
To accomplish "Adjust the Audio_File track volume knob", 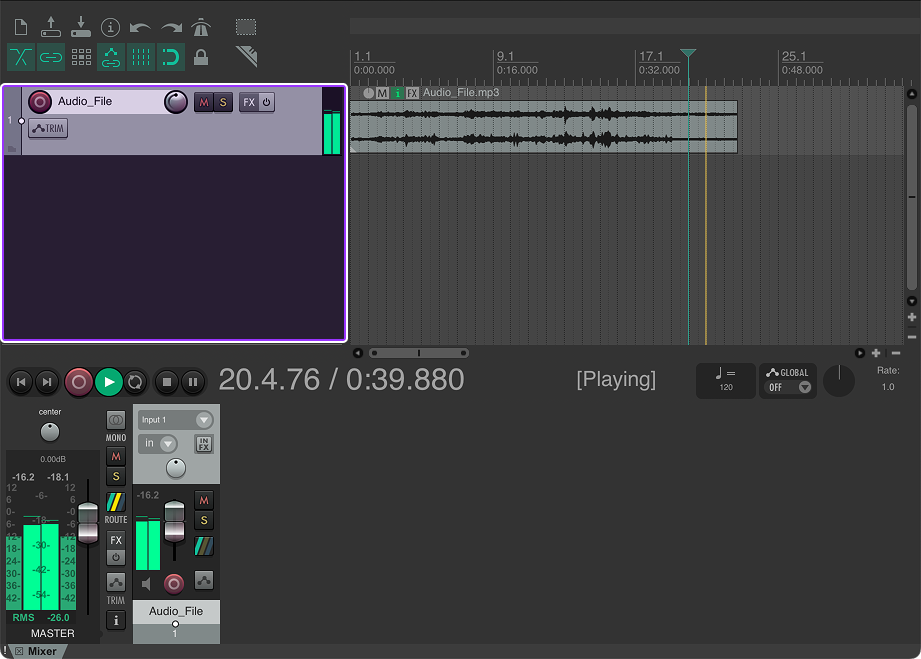I will click(x=176, y=102).
